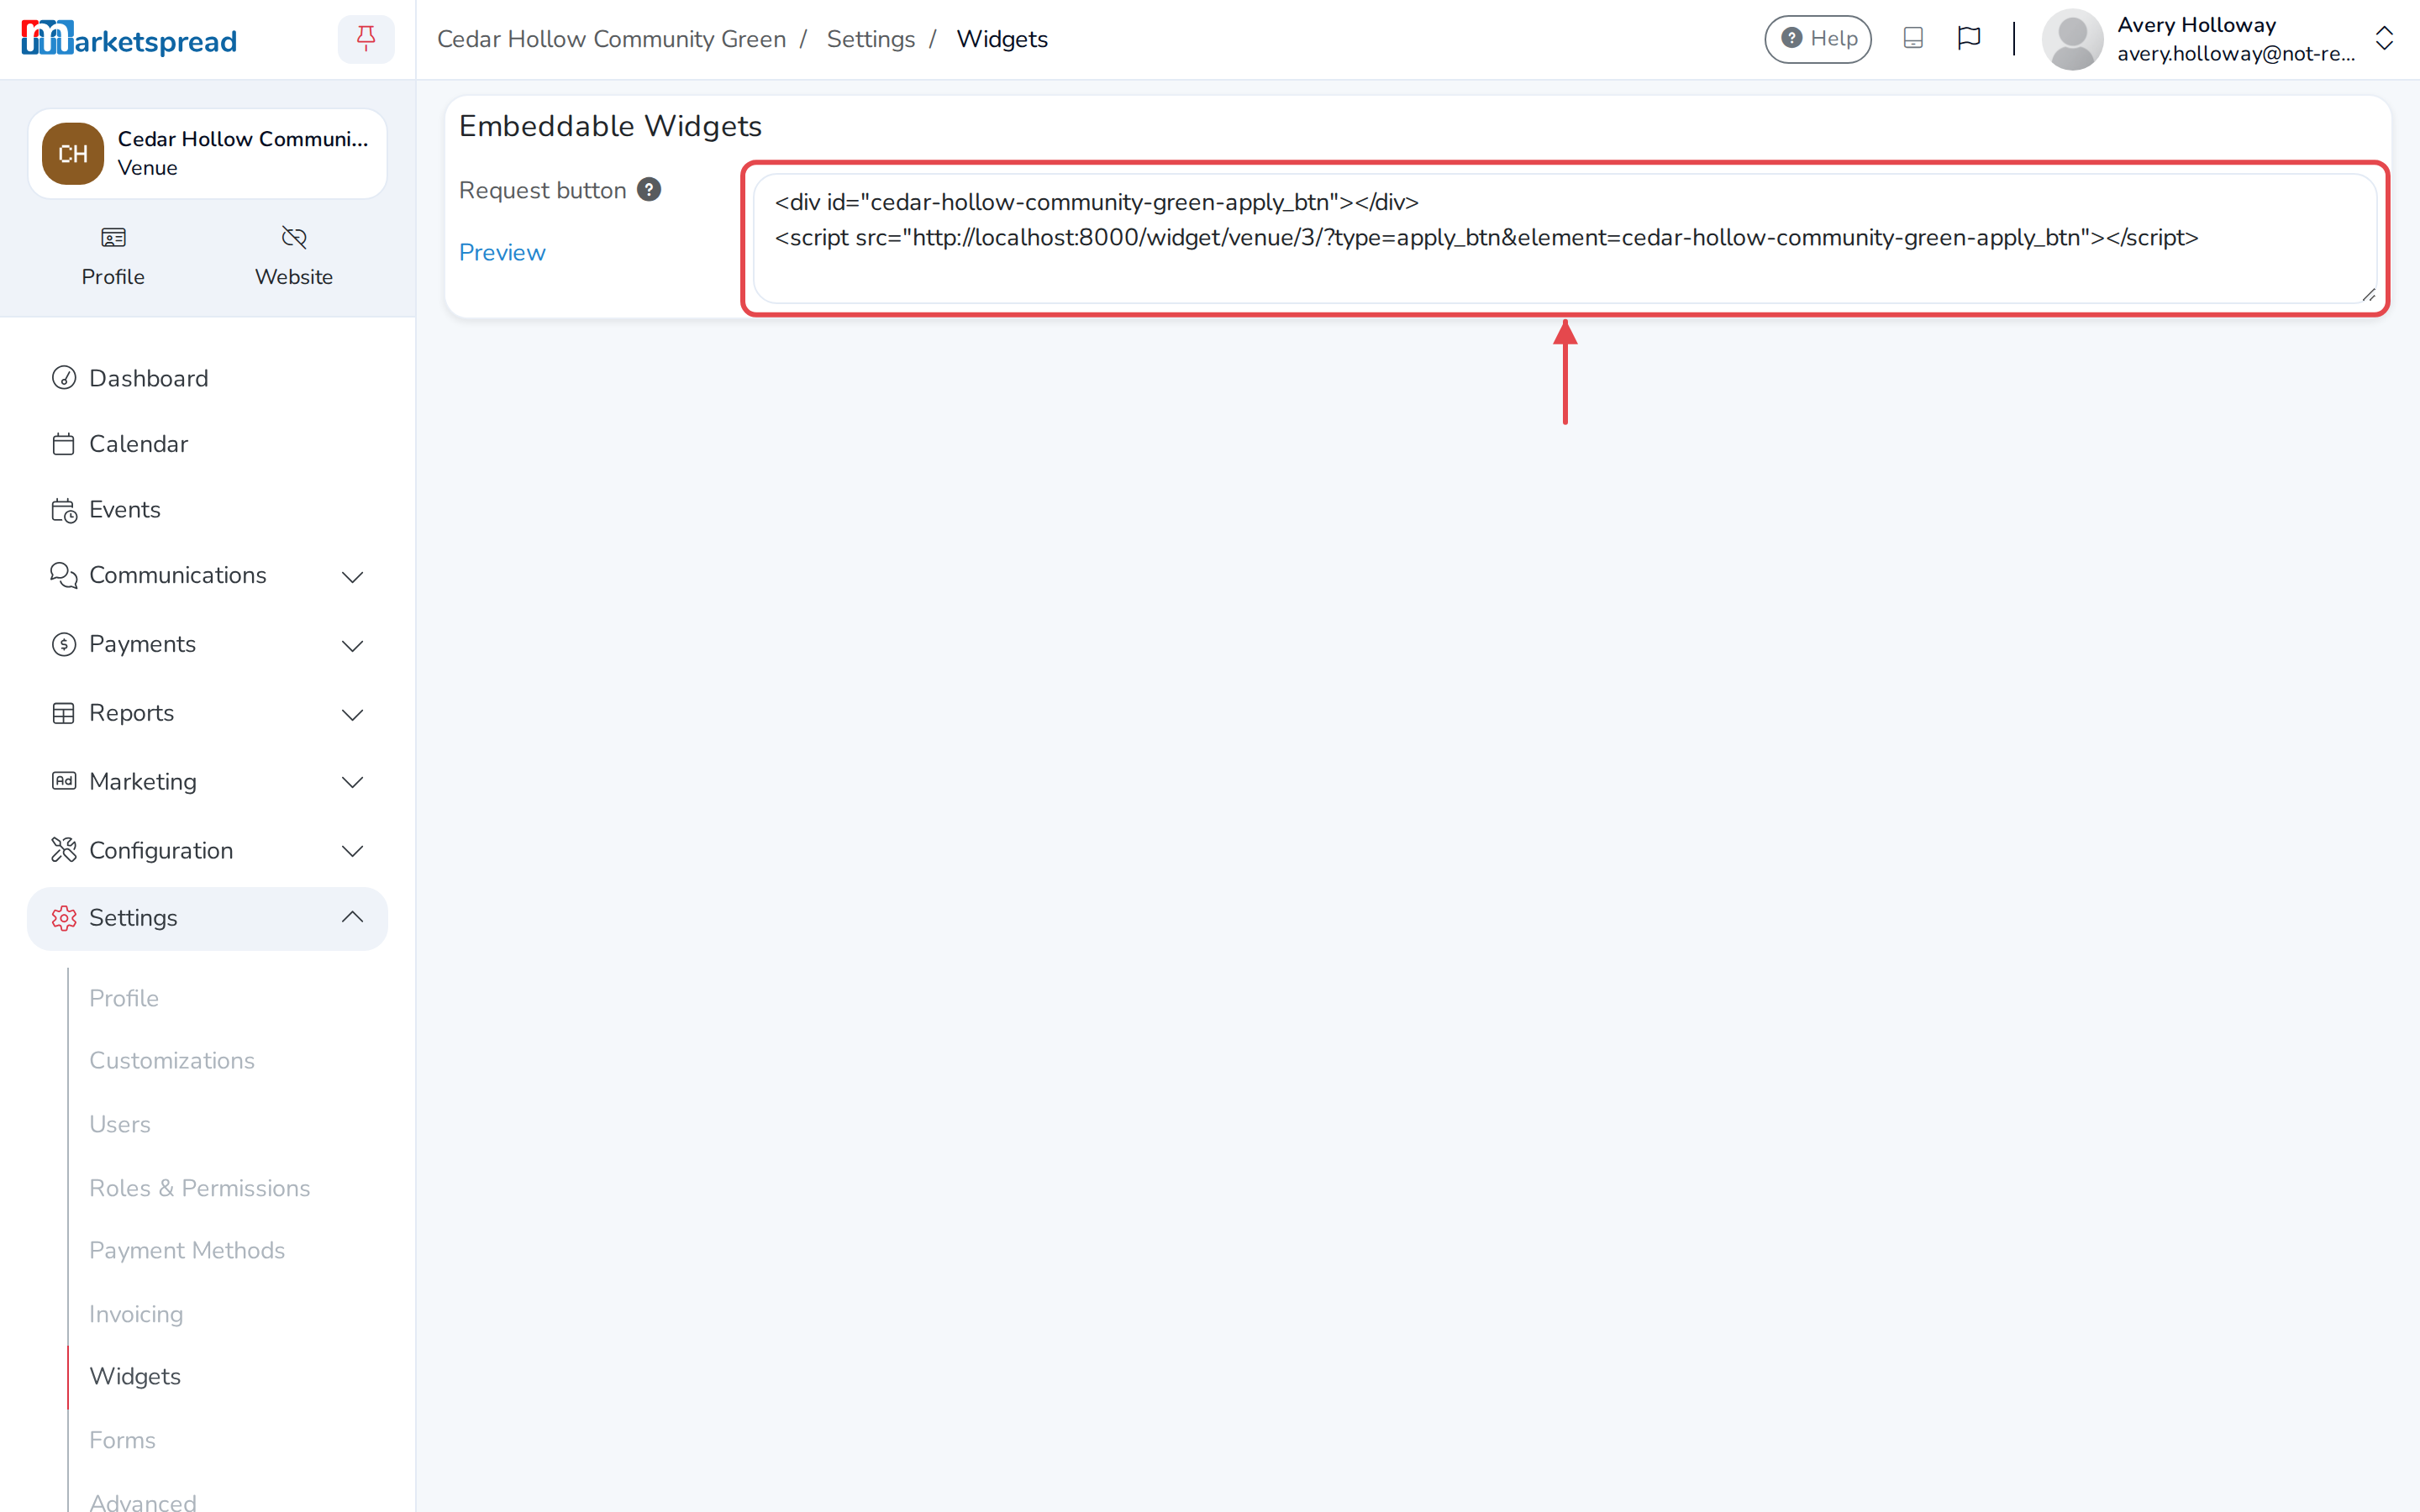2420x1512 pixels.
Task: Click the Marketing ad icon in sidebar
Action: click(64, 781)
